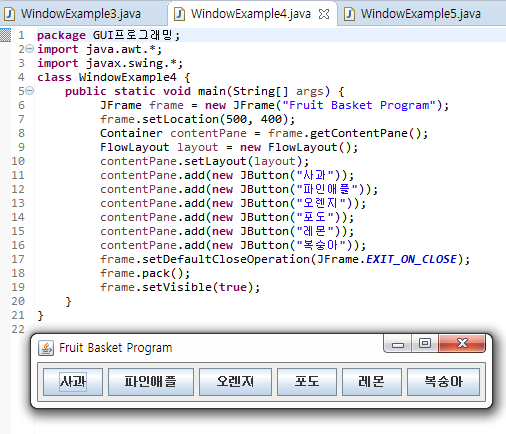This screenshot has height=434, width=506.
Task: Click "args" parameter in main method
Action: 310,91
